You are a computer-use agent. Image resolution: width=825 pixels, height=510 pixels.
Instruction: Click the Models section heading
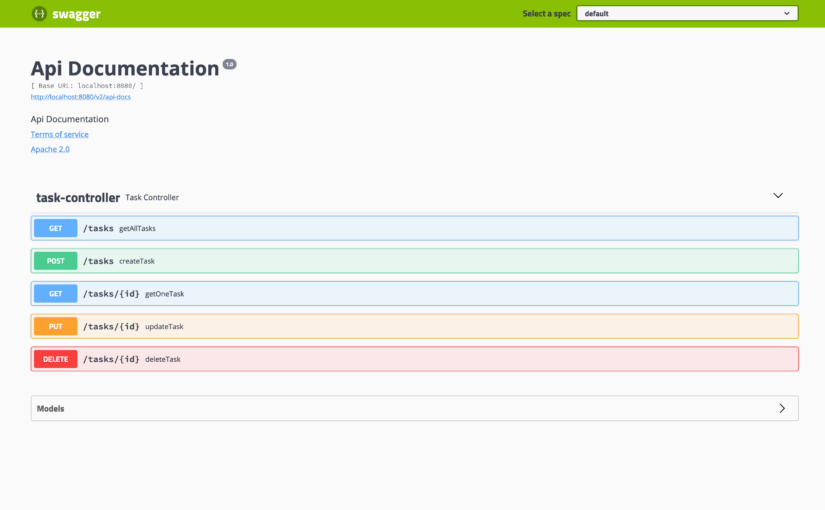[x=51, y=408]
